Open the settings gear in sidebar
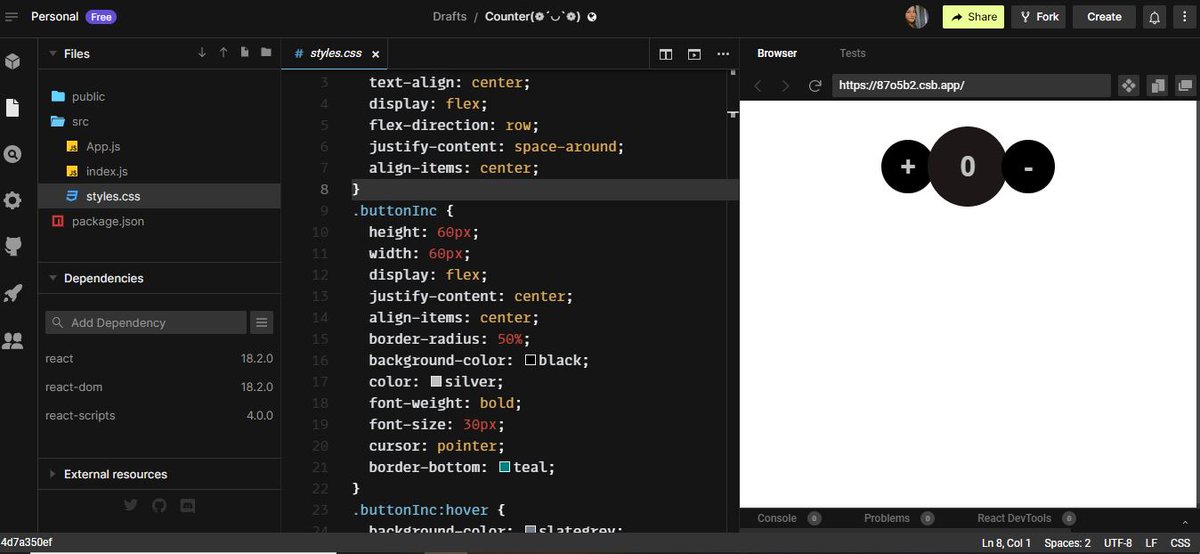 click(13, 200)
